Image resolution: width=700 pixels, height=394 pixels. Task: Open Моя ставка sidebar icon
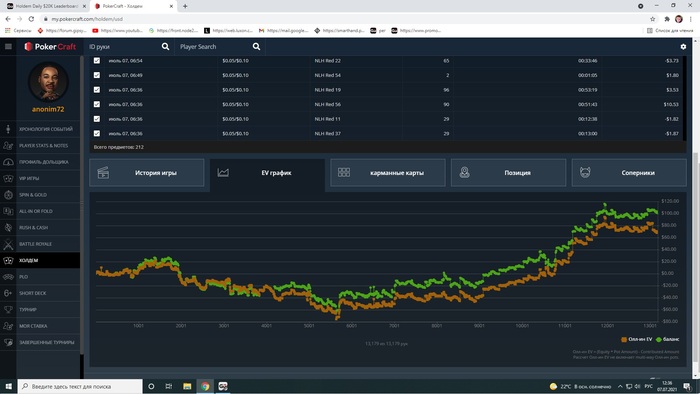[x=8, y=326]
